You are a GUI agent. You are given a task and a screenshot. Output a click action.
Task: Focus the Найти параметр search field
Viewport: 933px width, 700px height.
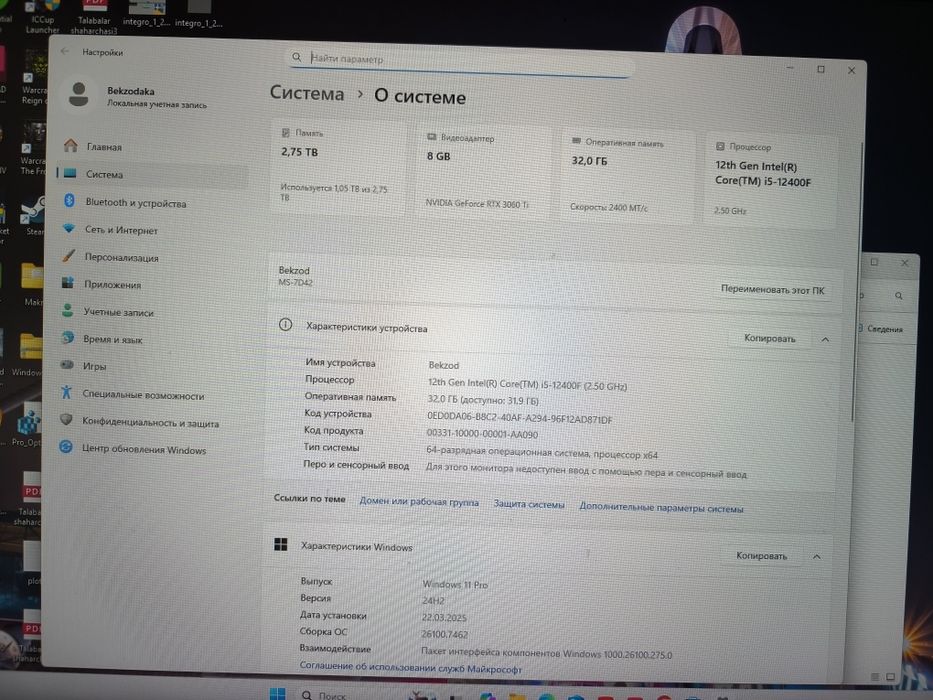click(461, 61)
